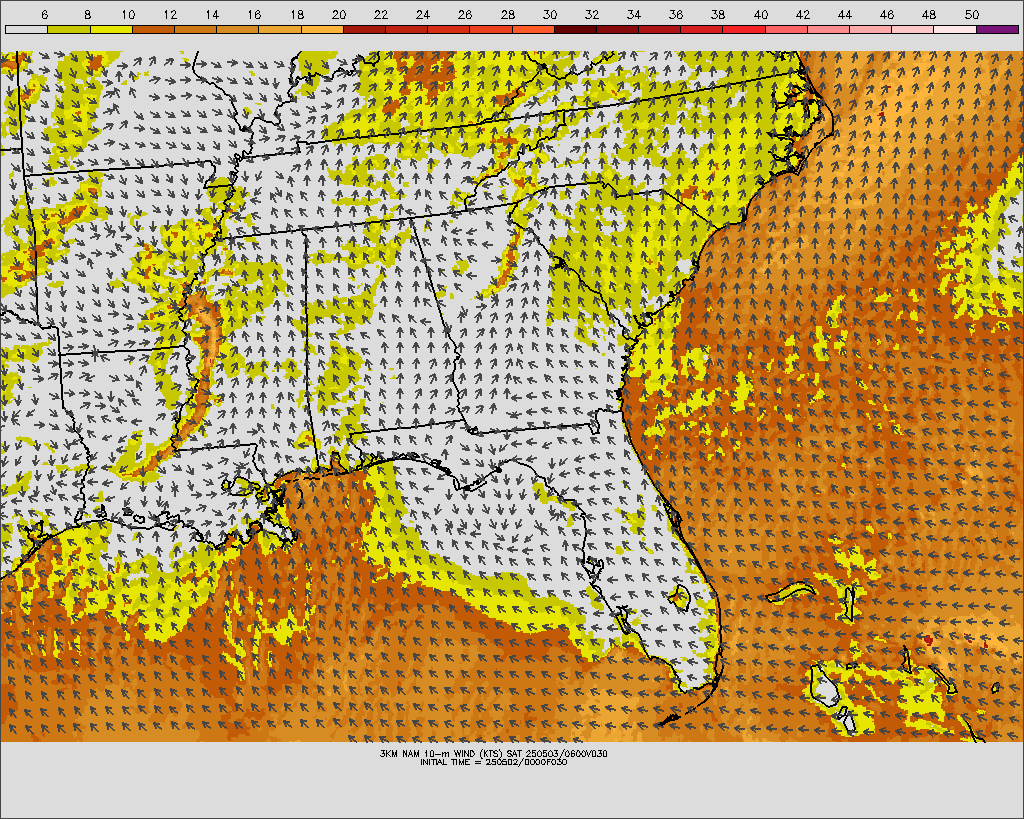Click the bright yellow 8–10 knots swatch

click(x=111, y=30)
